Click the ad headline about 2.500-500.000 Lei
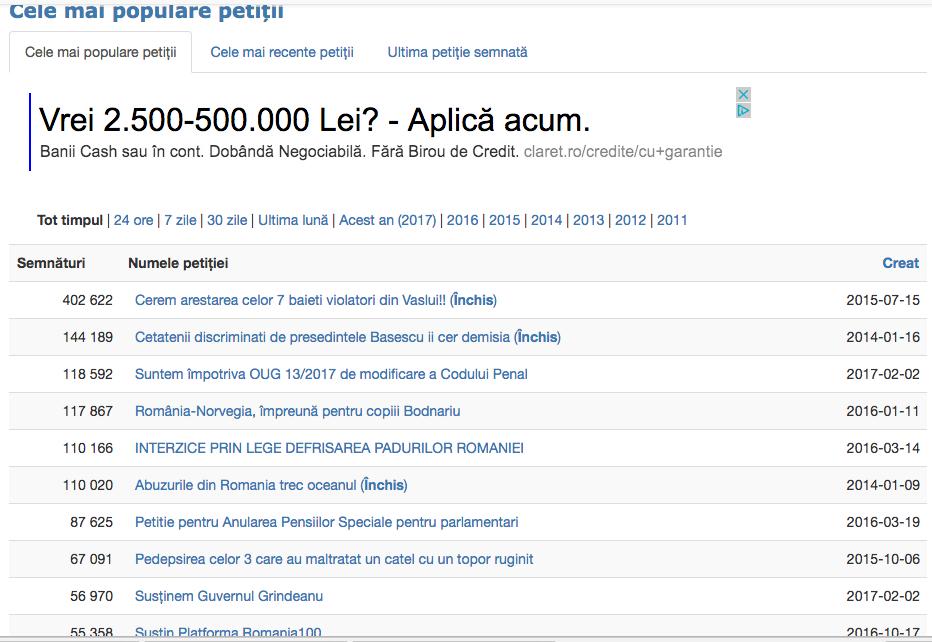This screenshot has width=932, height=642. pos(314,121)
